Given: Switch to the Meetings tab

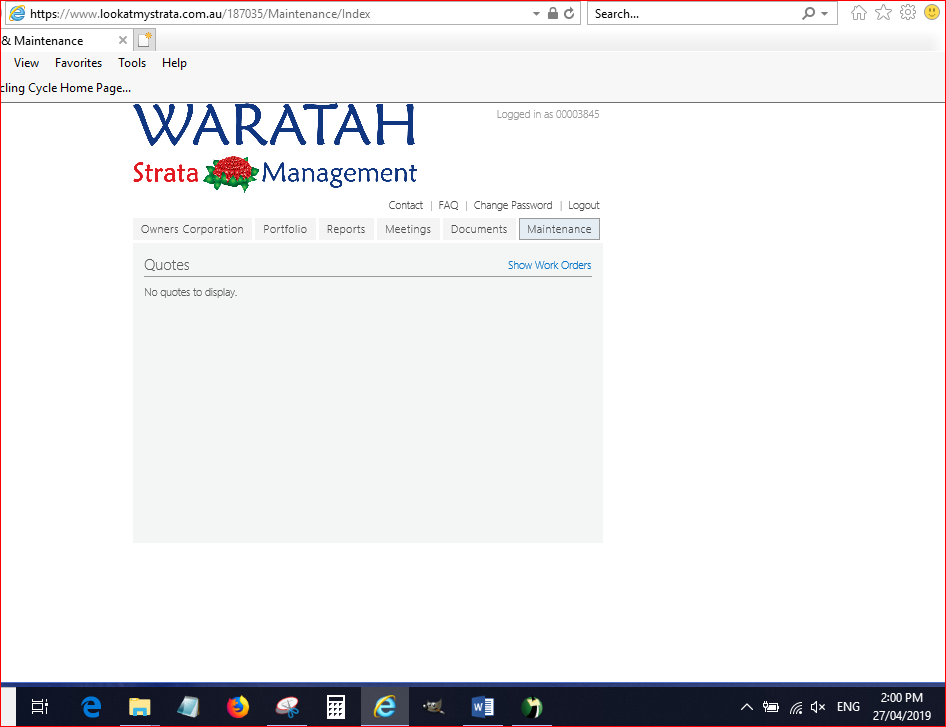Looking at the screenshot, I should [408, 229].
